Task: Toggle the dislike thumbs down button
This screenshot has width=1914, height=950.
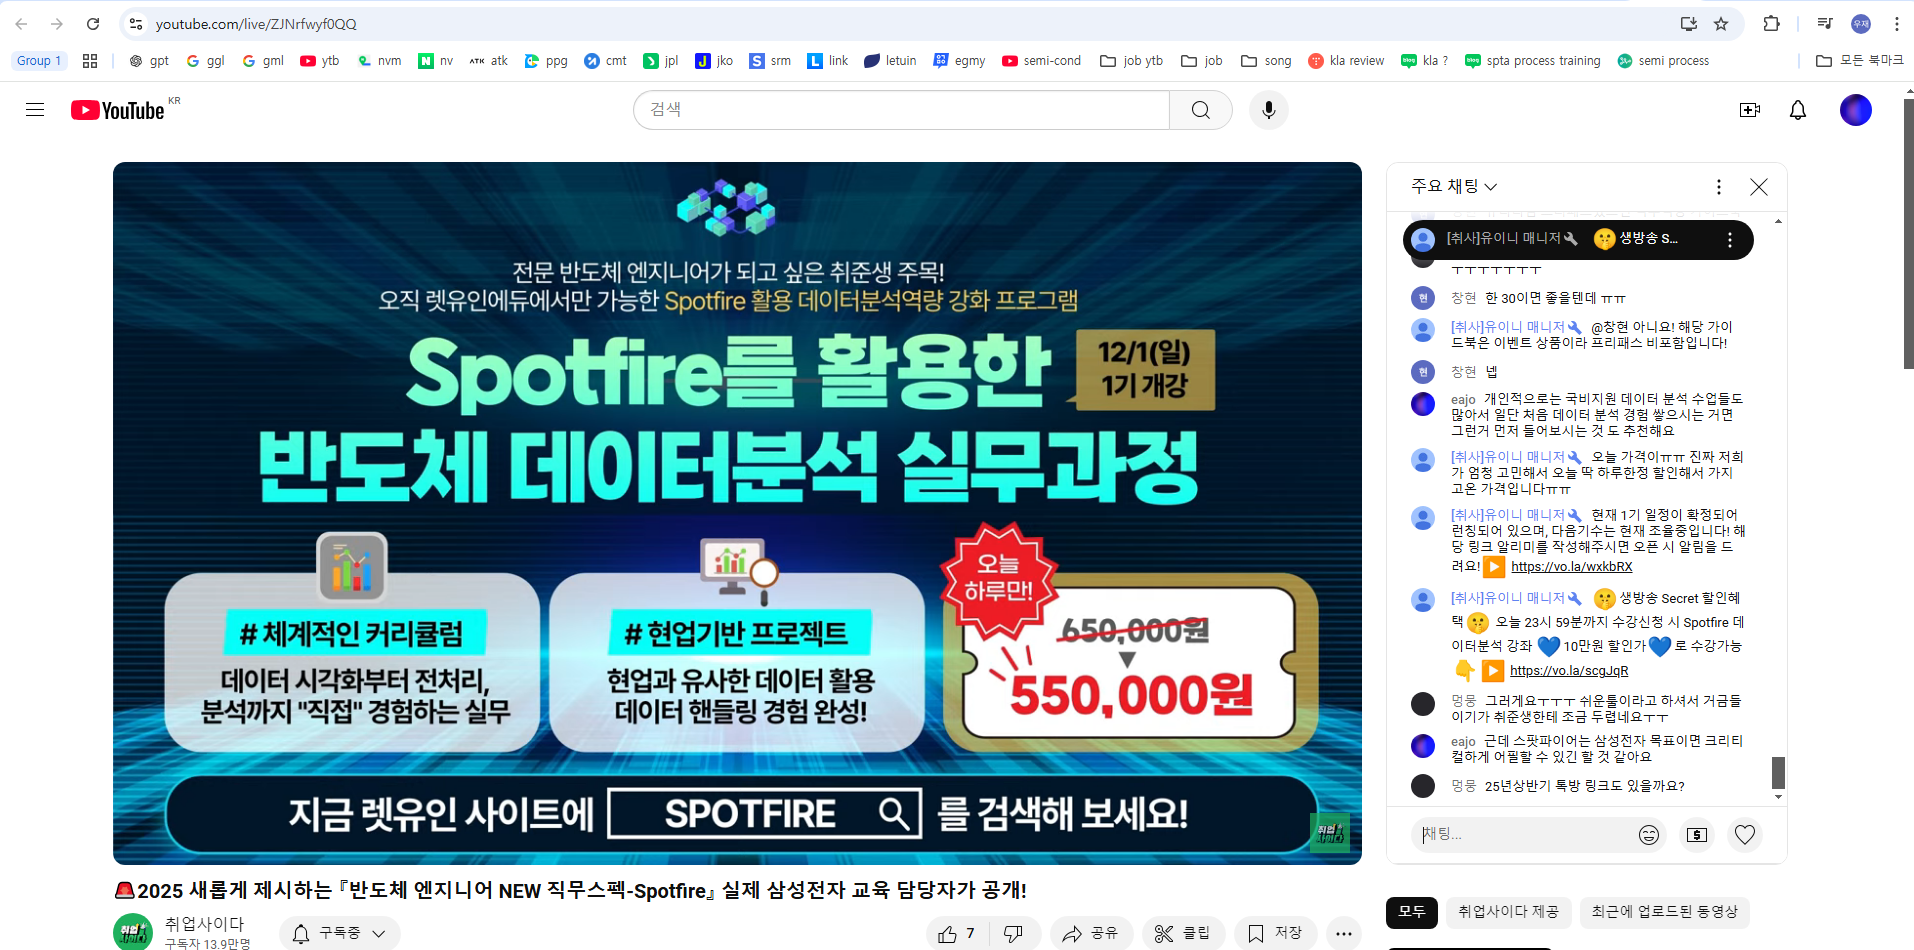Action: (1013, 933)
